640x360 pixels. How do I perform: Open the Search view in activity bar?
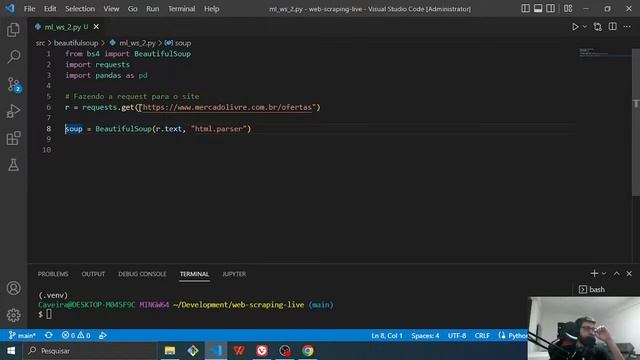[13, 57]
